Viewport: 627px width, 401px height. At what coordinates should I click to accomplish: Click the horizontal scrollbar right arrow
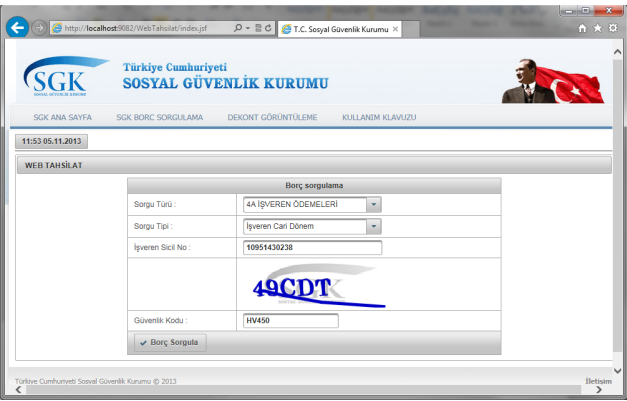tap(598, 390)
